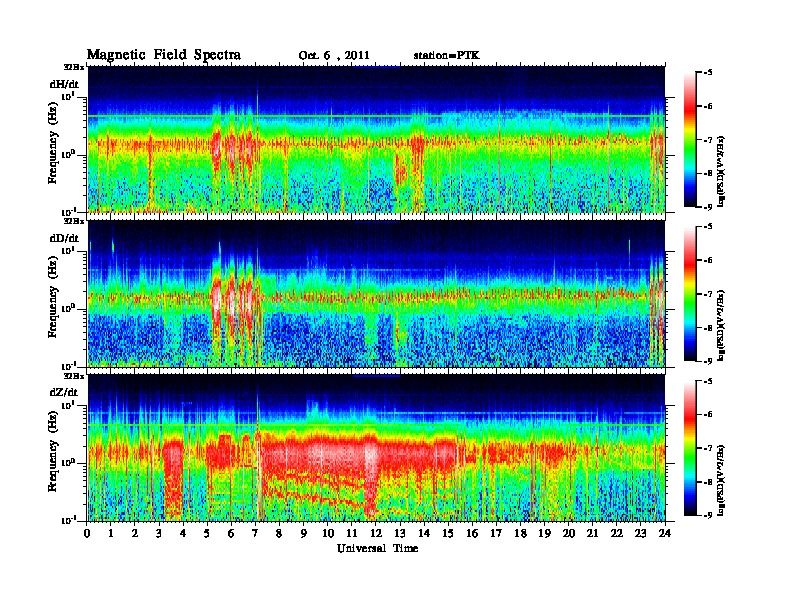Click the 10⁰ frequency tick of dH/dt panel

coord(69,154)
